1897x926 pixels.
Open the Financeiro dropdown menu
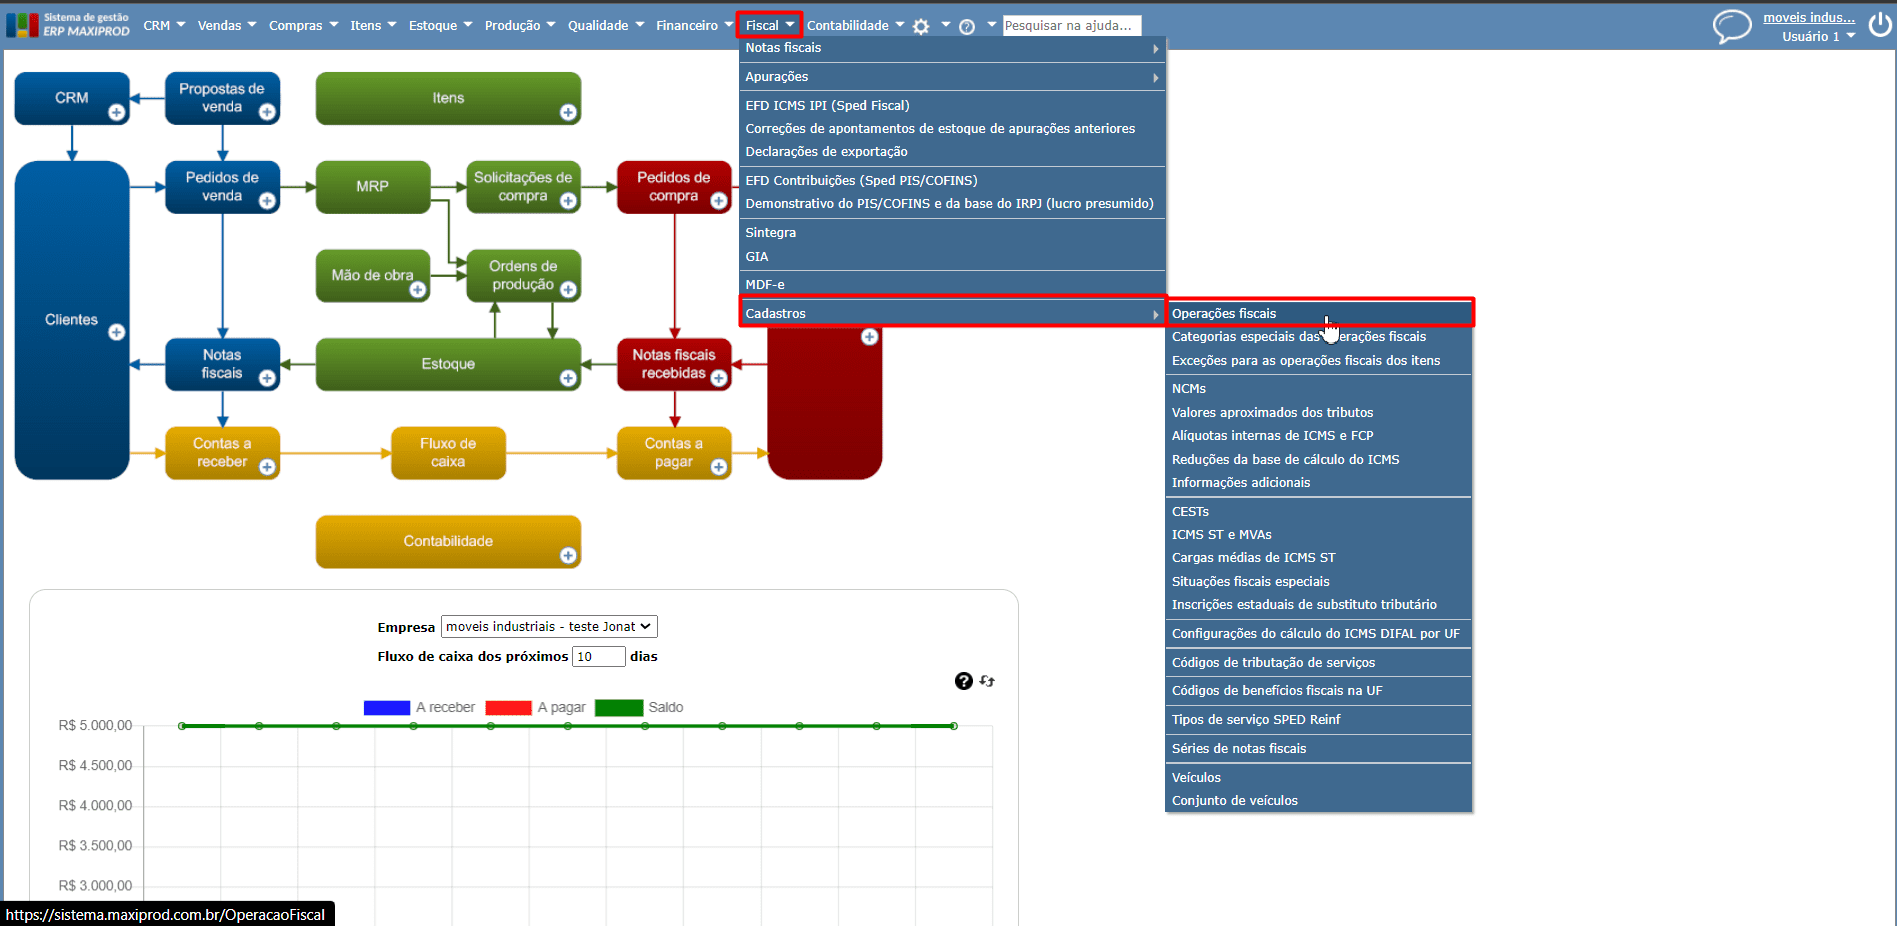694,25
